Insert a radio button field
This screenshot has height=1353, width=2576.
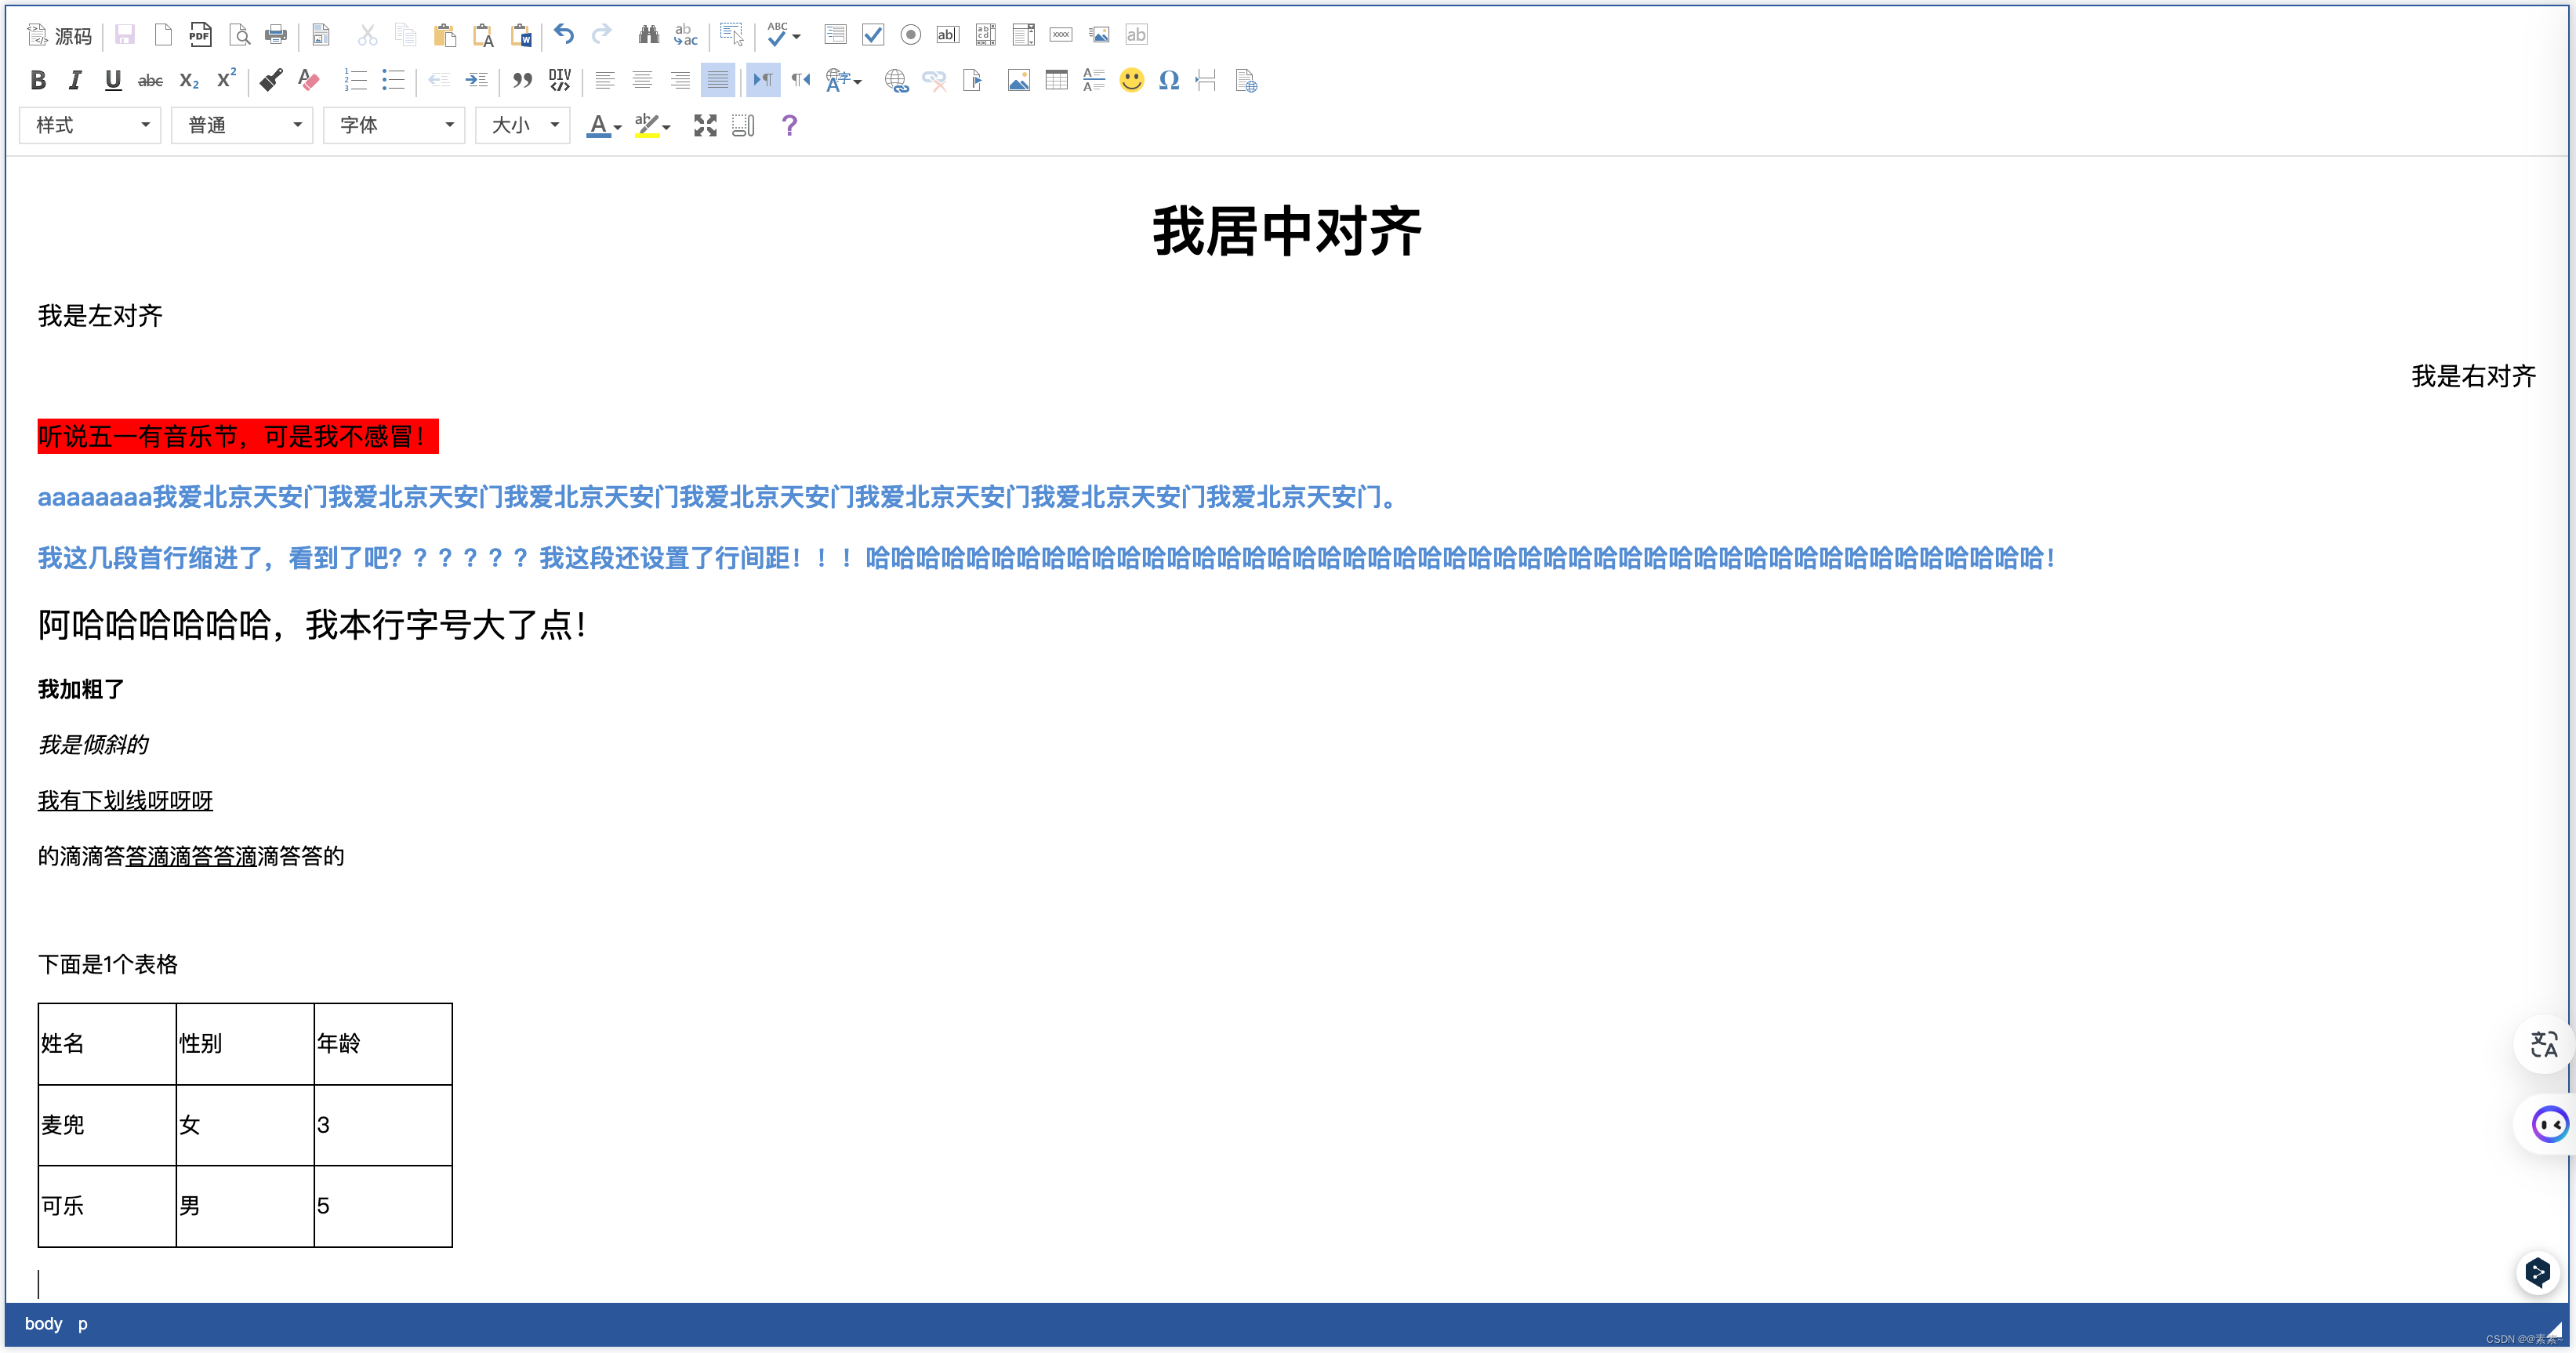910,35
